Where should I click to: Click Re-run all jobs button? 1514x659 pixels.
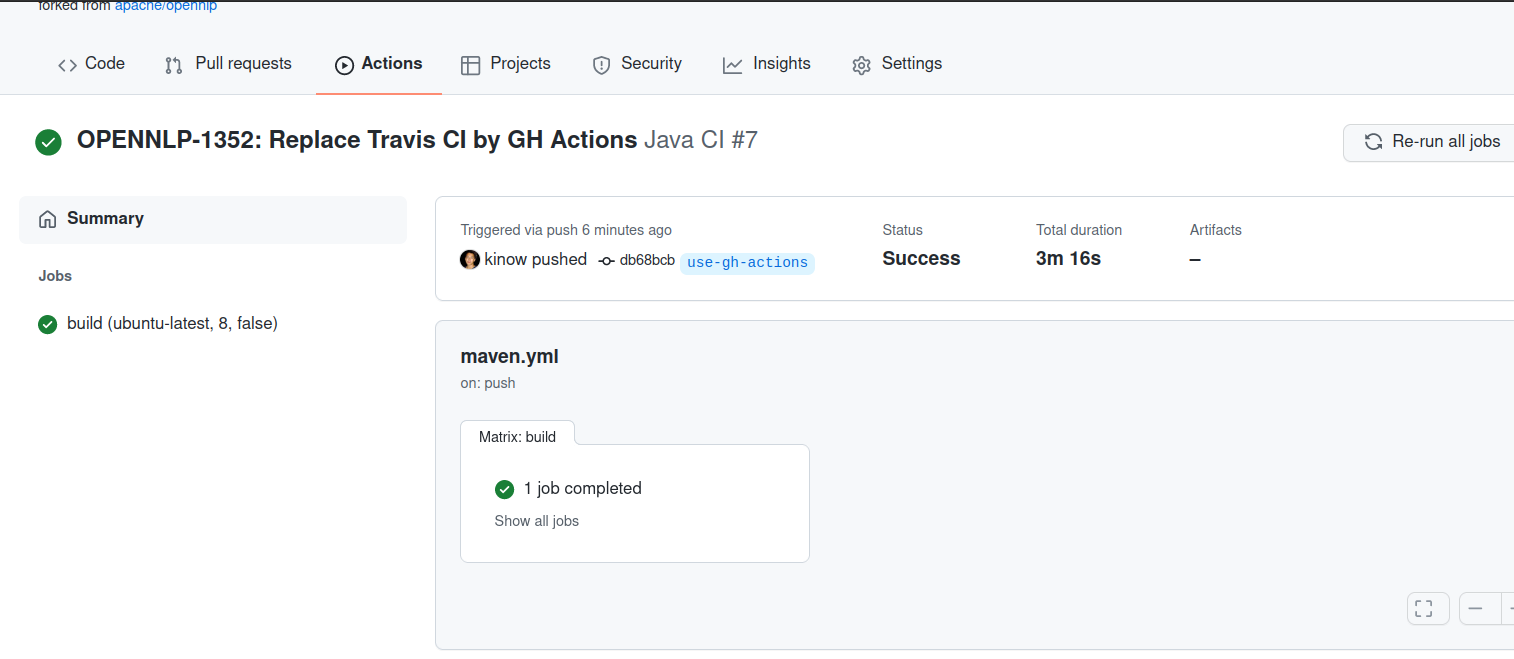tap(1429, 142)
